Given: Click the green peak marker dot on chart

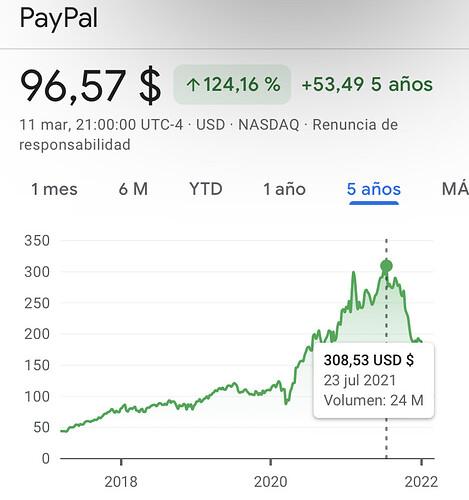Looking at the screenshot, I should coord(386,266).
